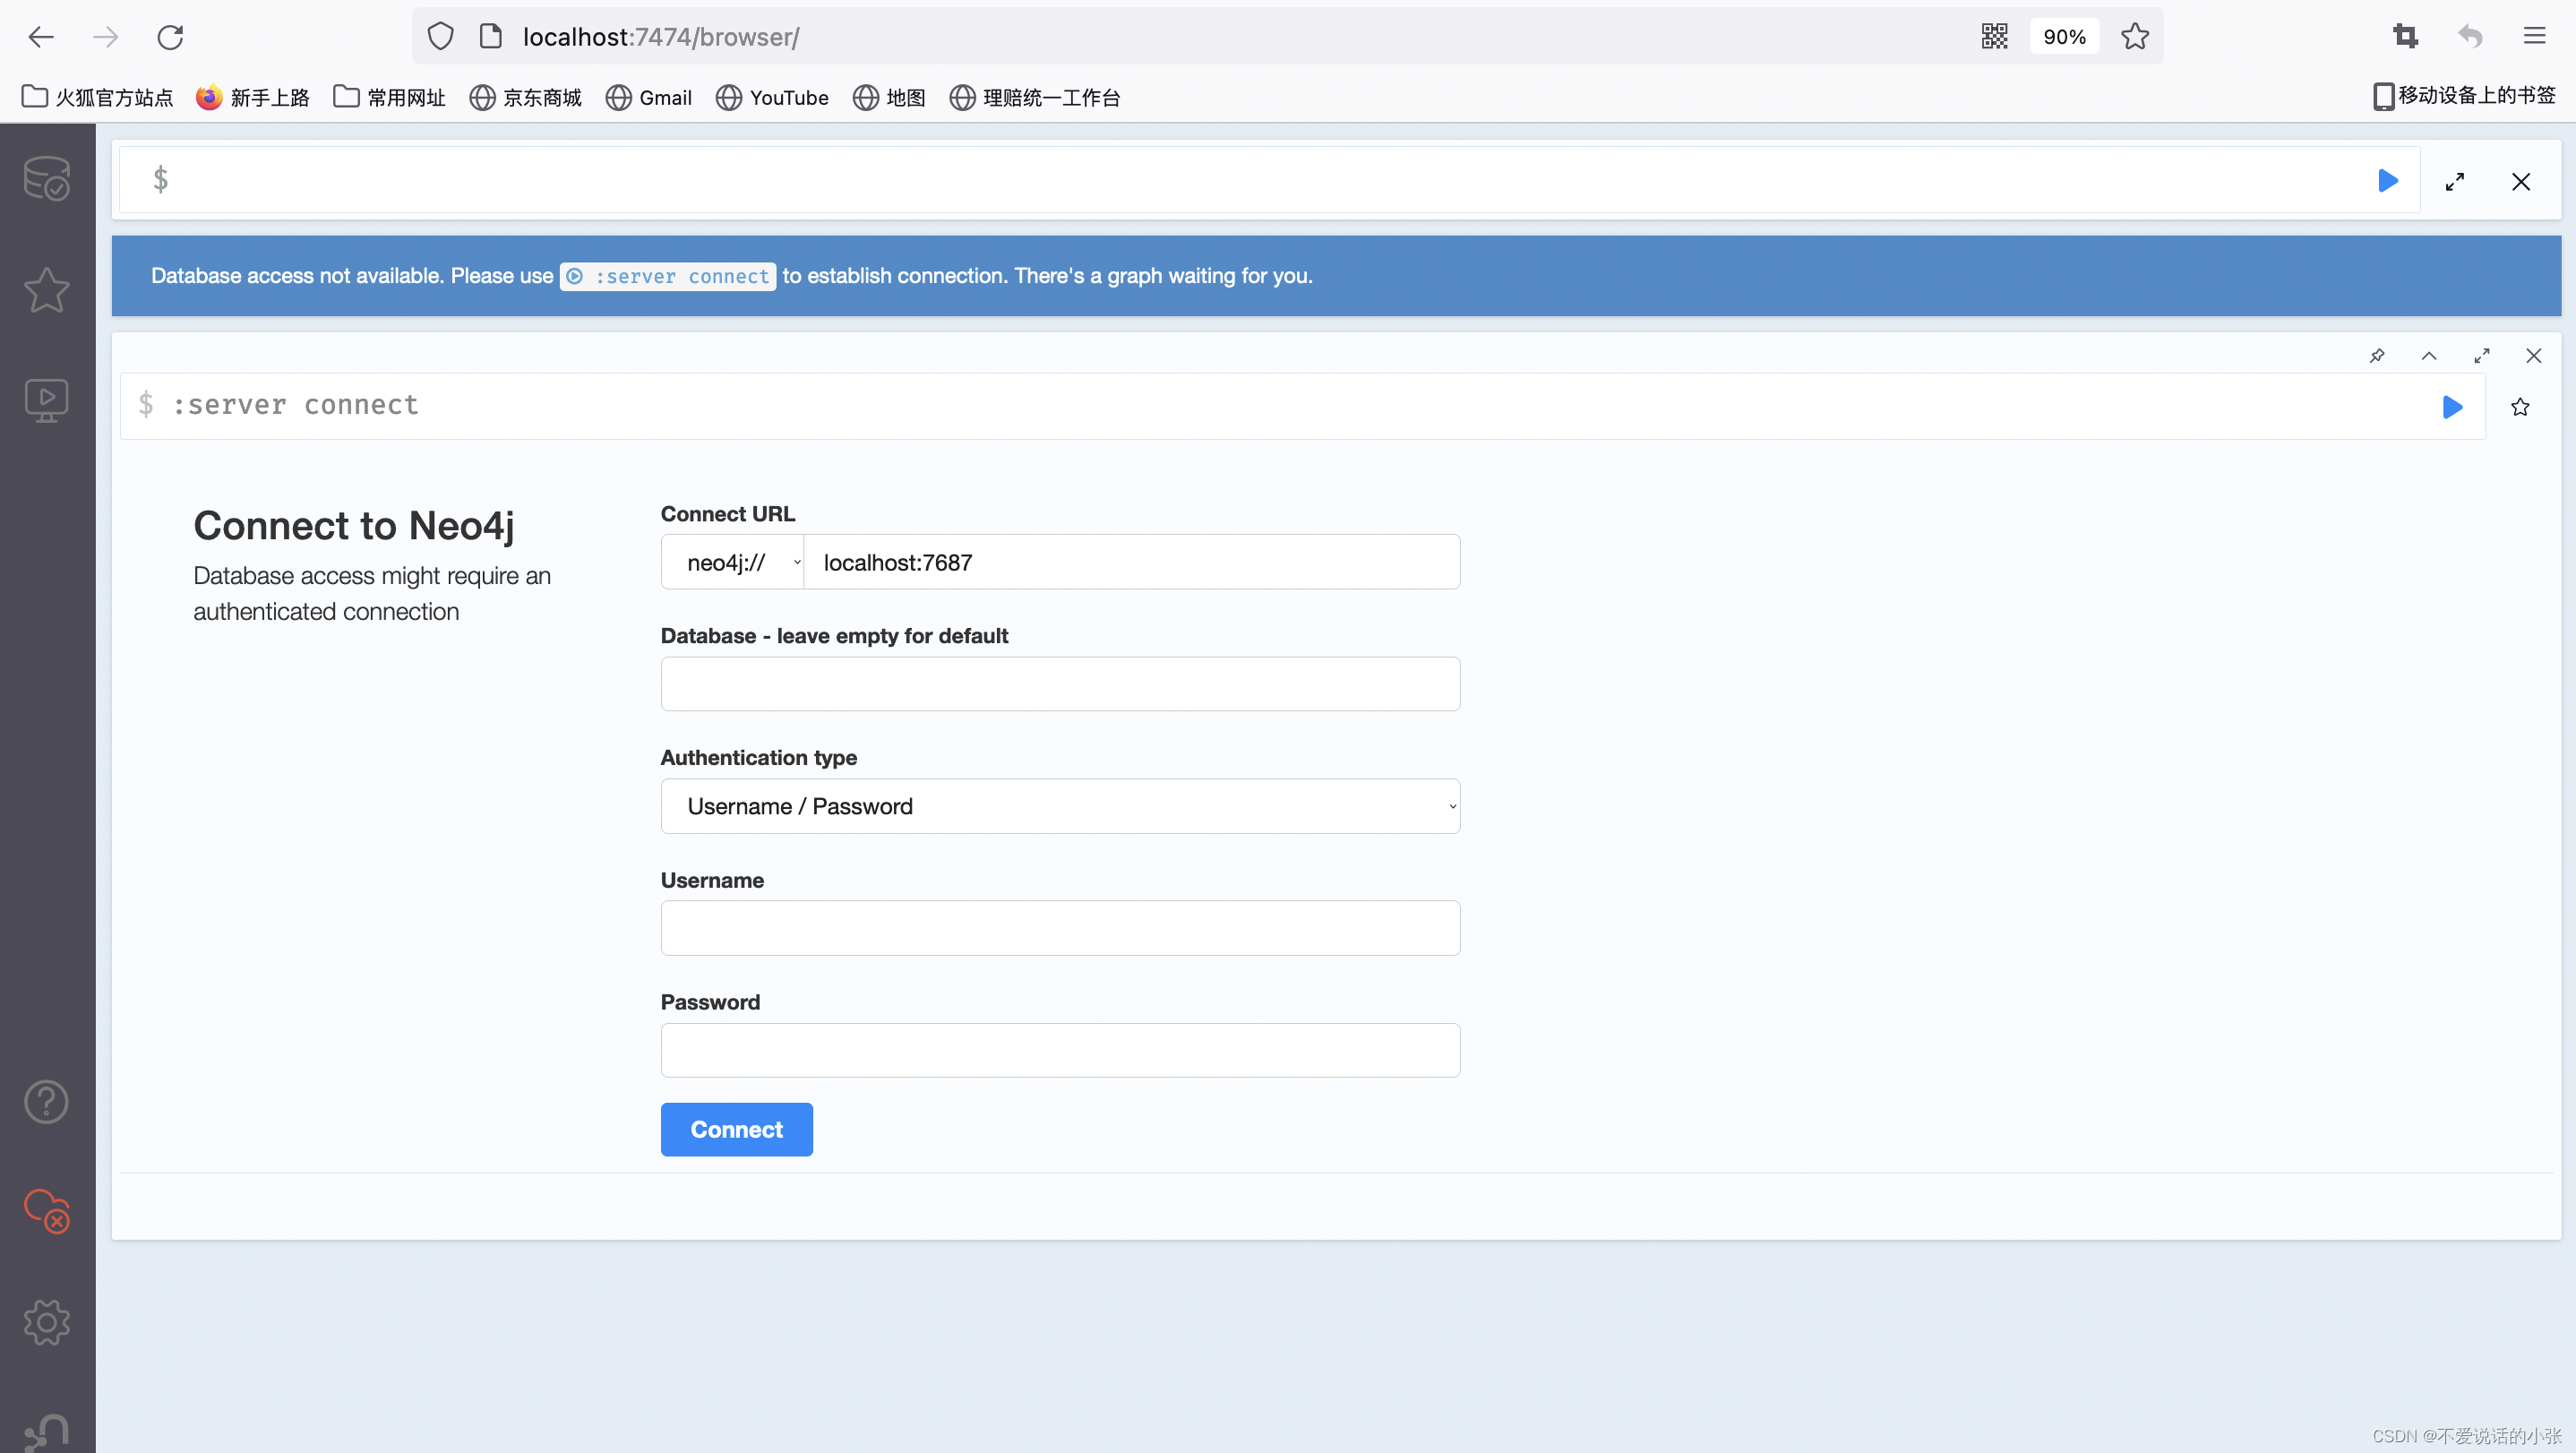Click the QR code icon in address bar
Screen dimensions: 2576x1453
[x=1994, y=37]
